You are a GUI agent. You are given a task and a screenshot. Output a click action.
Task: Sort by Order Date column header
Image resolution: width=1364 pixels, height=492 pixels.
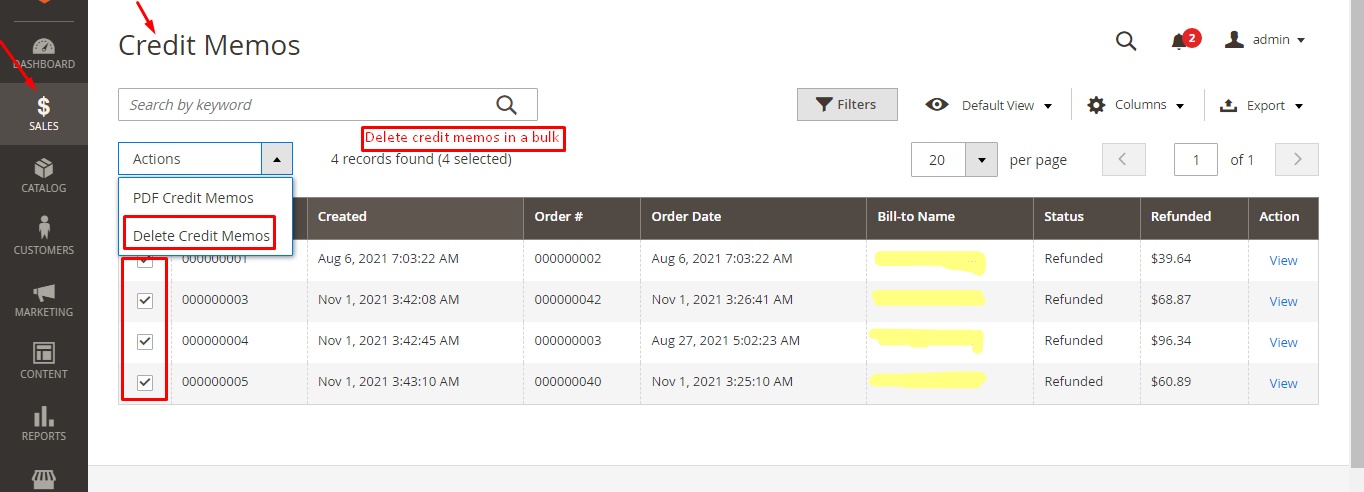(753, 217)
